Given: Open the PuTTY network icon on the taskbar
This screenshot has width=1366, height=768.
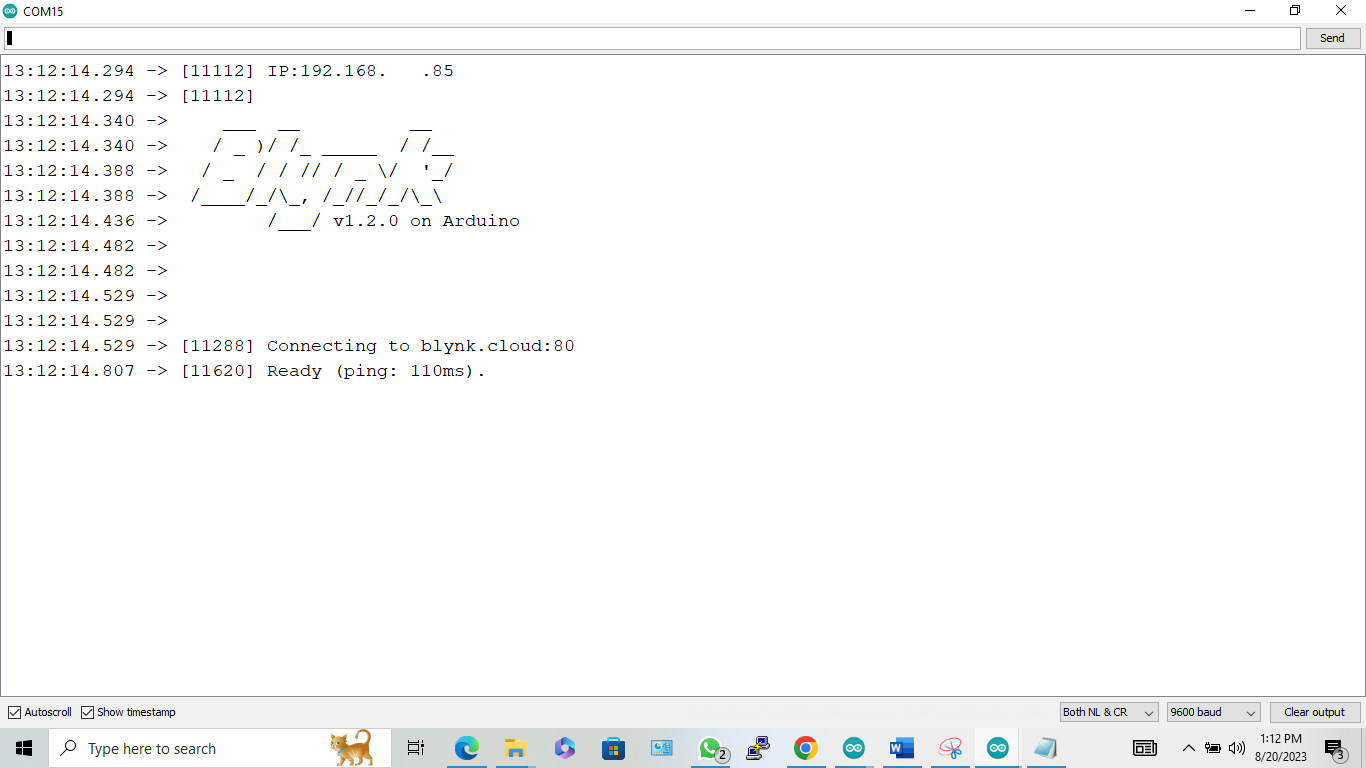Looking at the screenshot, I should tap(758, 748).
